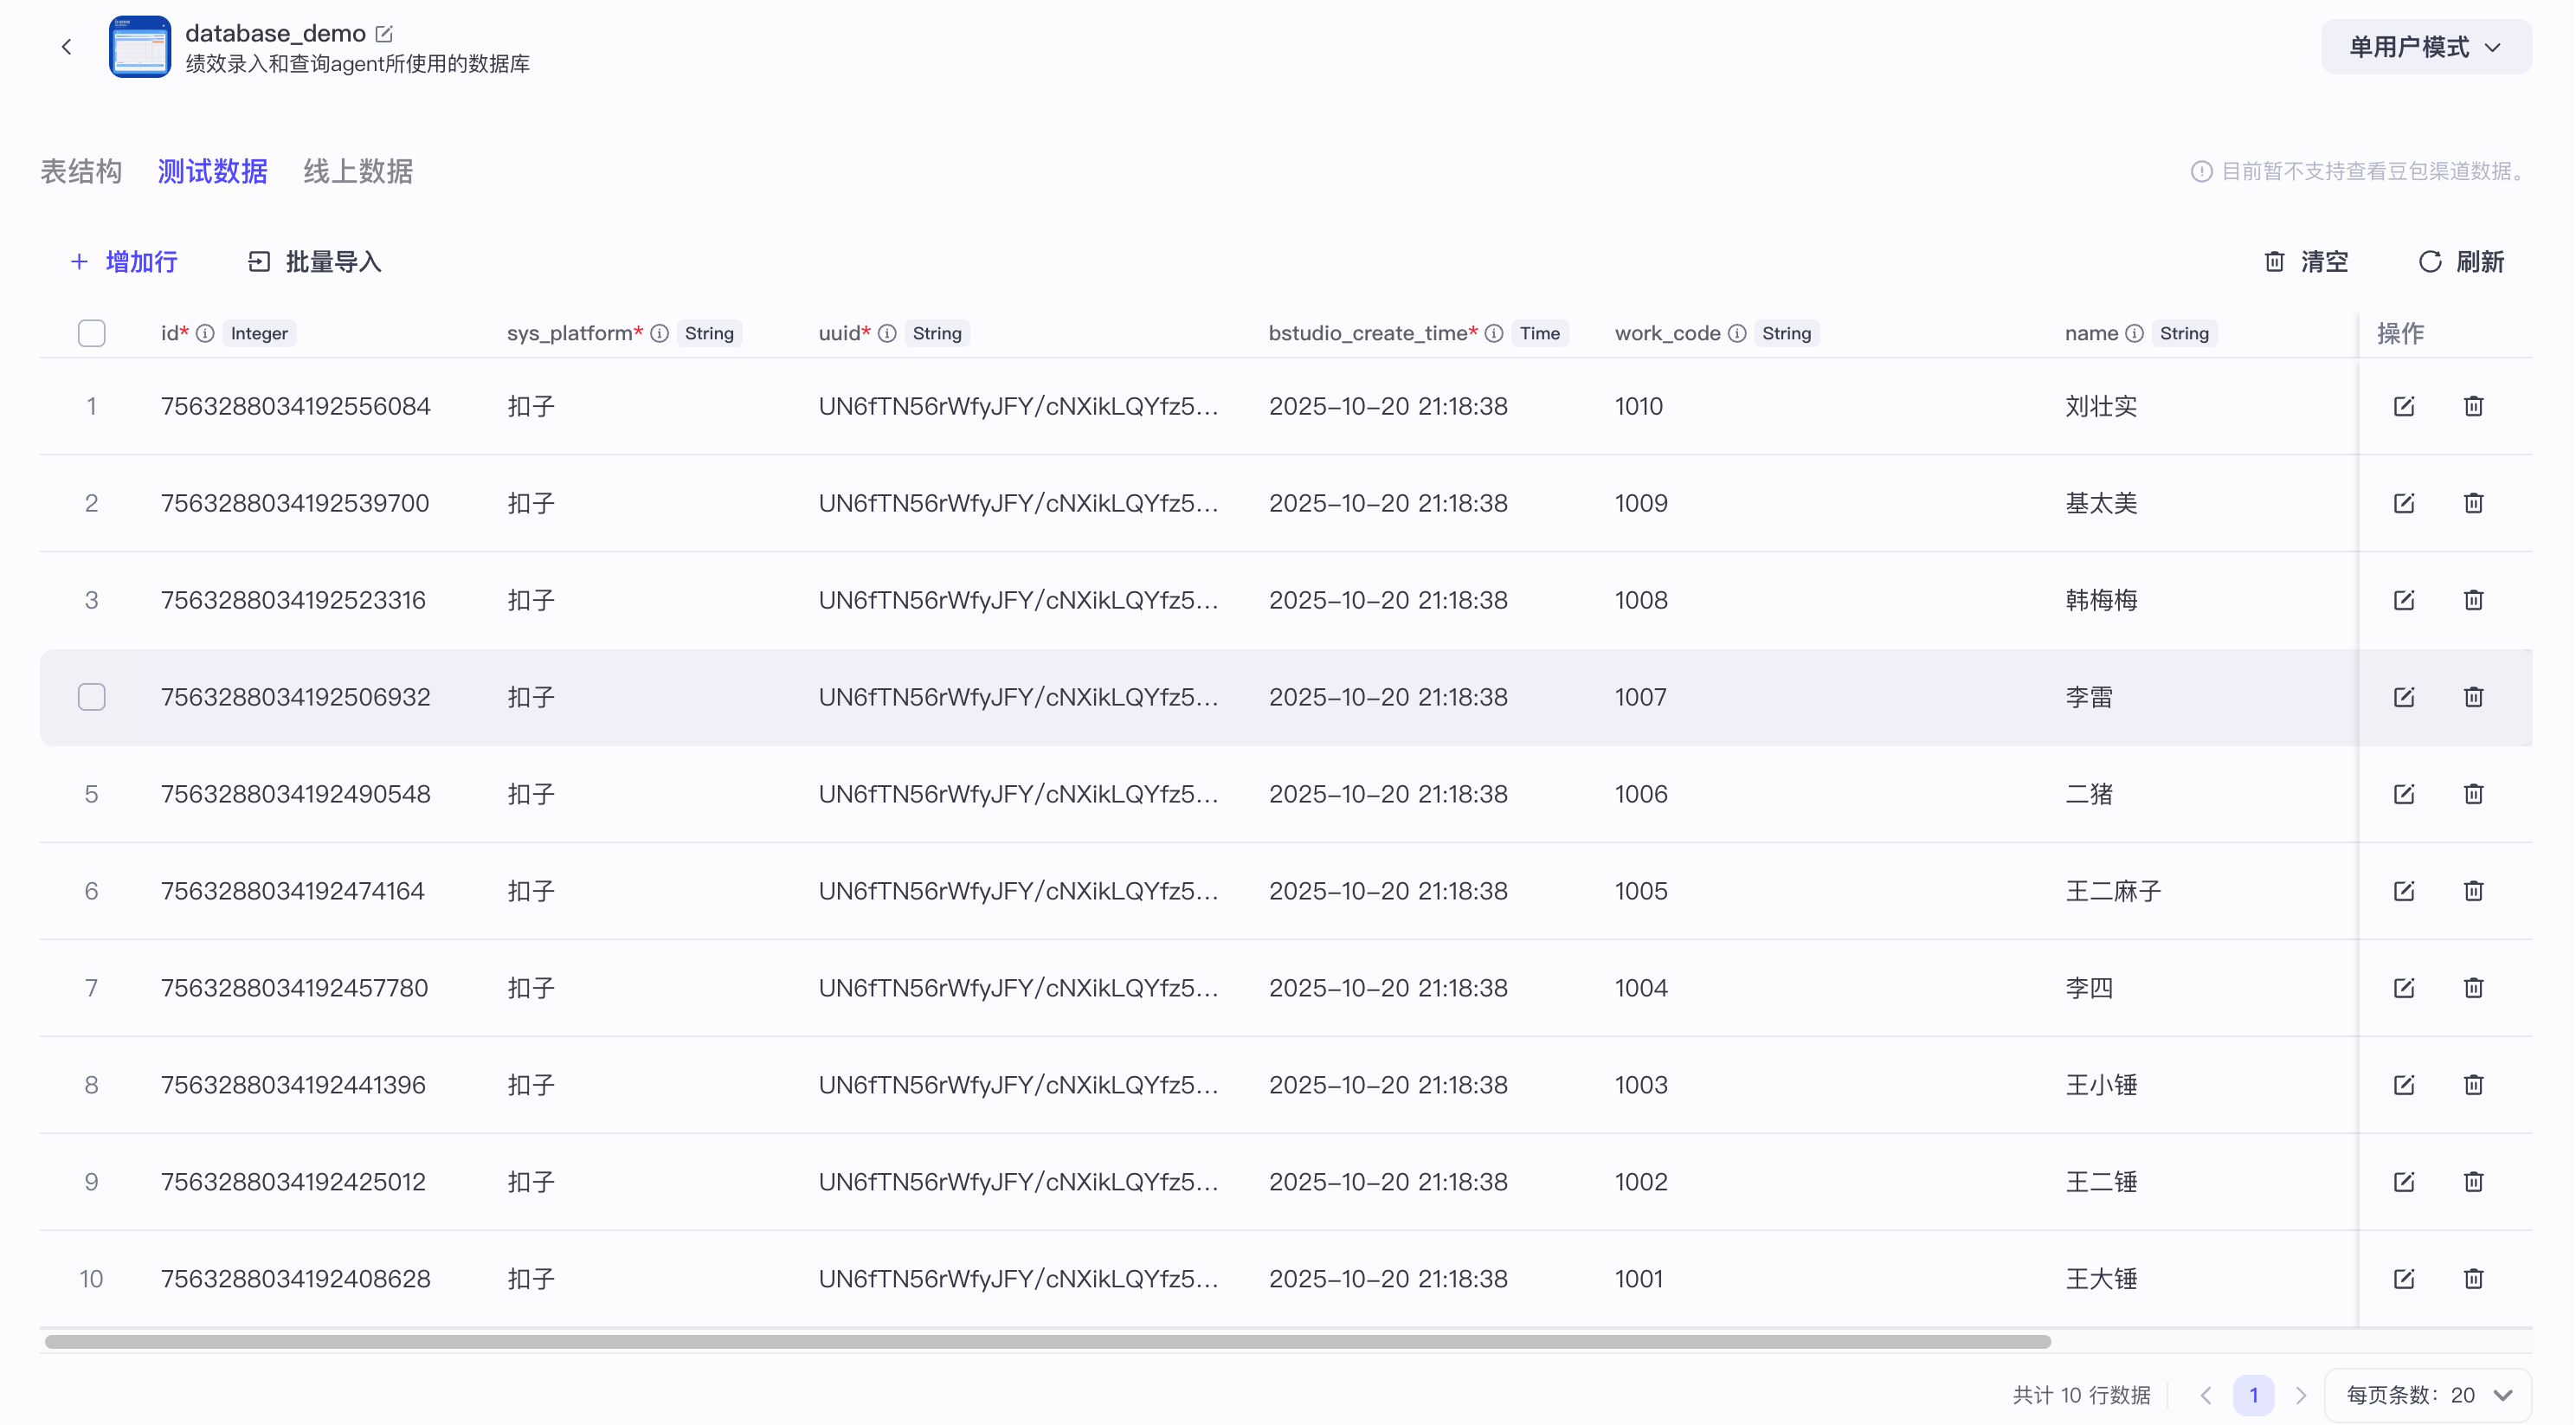The width and height of the screenshot is (2576, 1425).
Task: Edit the 韩梅梅 row
Action: [2404, 600]
